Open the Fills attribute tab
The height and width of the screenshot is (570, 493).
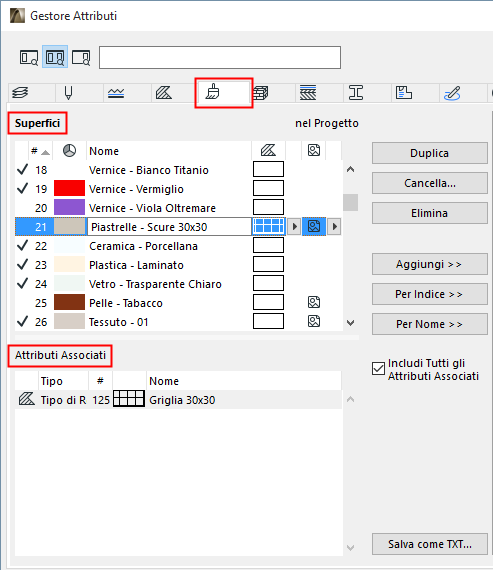(164, 92)
